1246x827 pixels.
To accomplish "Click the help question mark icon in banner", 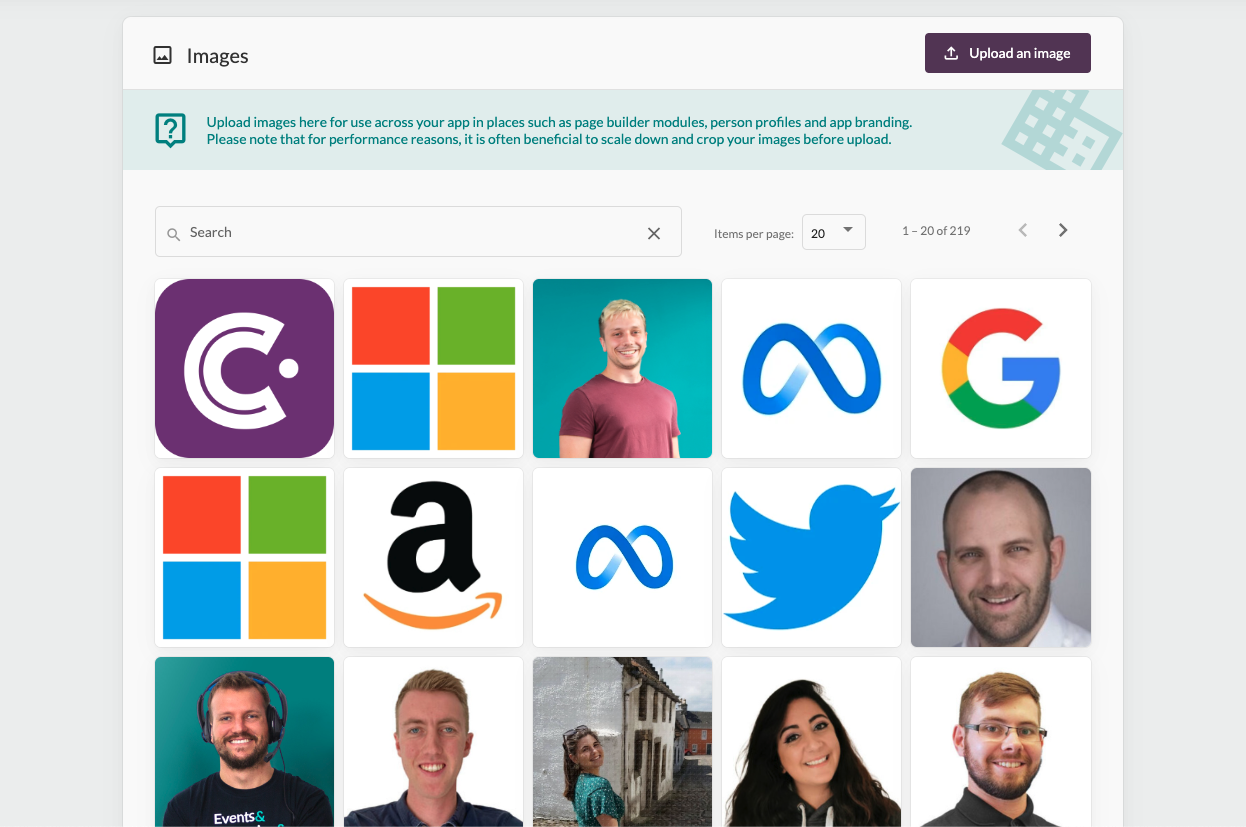I will (171, 130).
